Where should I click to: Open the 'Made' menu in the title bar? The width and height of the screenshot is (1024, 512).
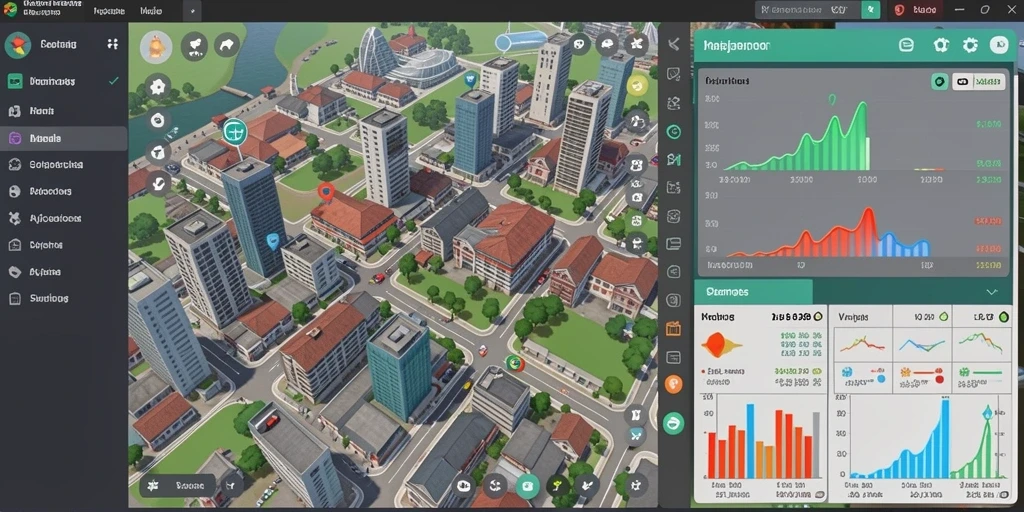coord(152,11)
